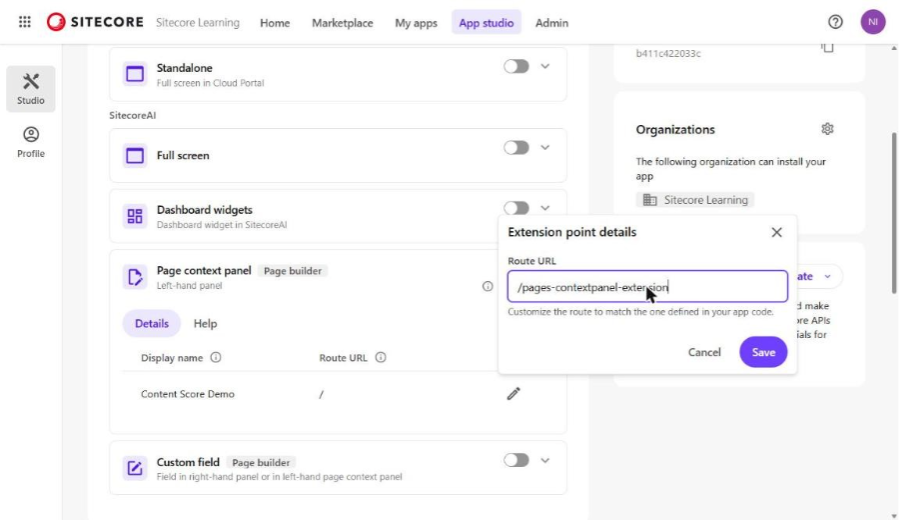This screenshot has height=520, width=900.
Task: Click the Organizations heading
Action: [675, 130]
